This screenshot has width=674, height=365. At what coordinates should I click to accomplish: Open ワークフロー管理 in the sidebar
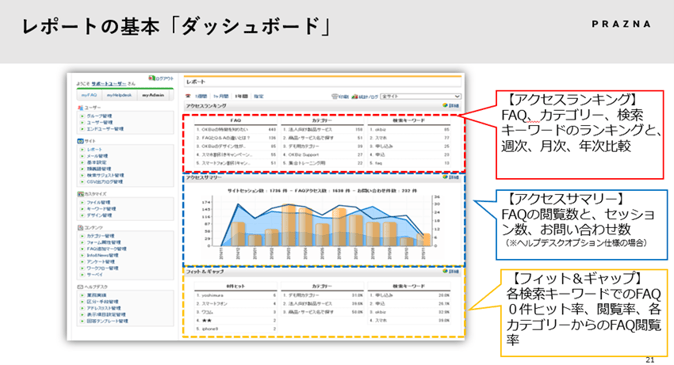point(102,268)
